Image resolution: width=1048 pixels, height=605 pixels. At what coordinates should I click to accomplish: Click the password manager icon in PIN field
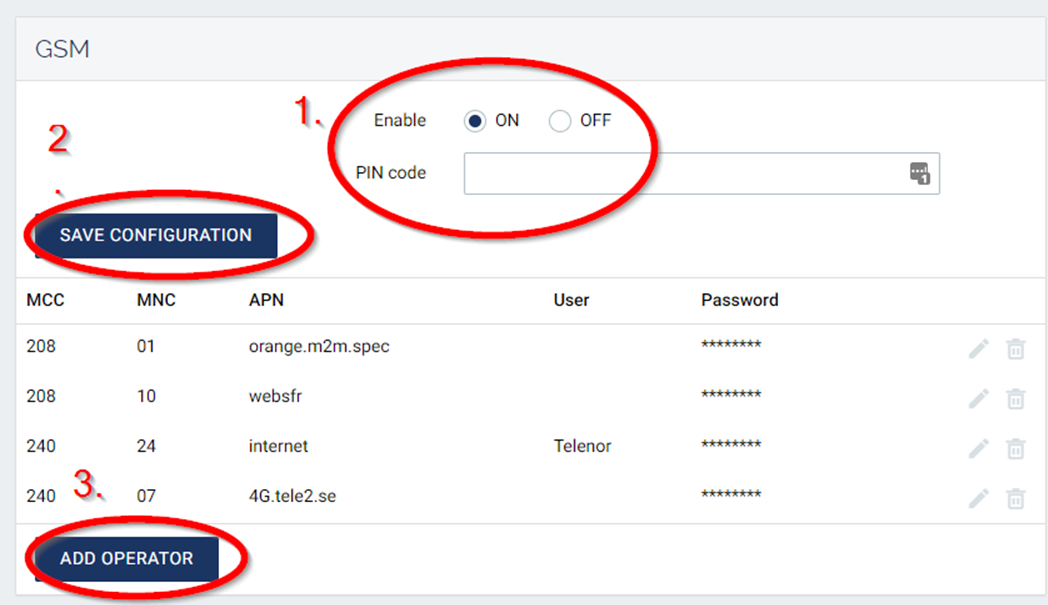920,173
